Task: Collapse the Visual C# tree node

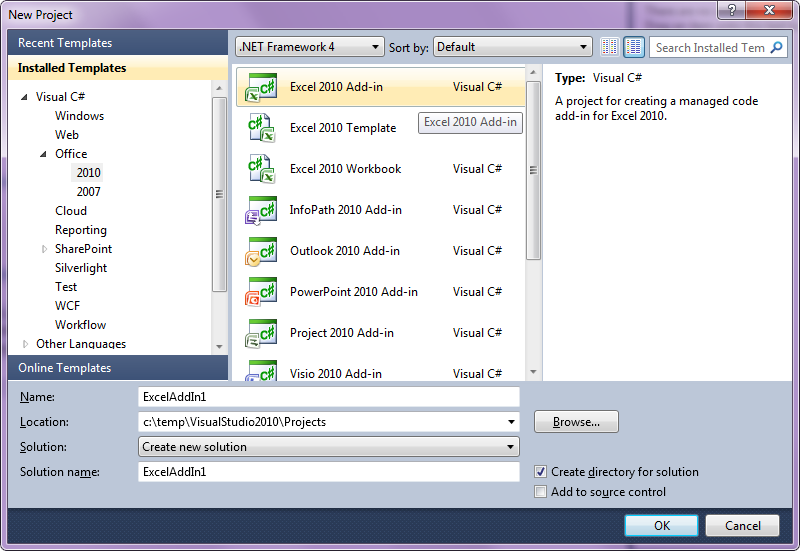Action: (x=24, y=97)
